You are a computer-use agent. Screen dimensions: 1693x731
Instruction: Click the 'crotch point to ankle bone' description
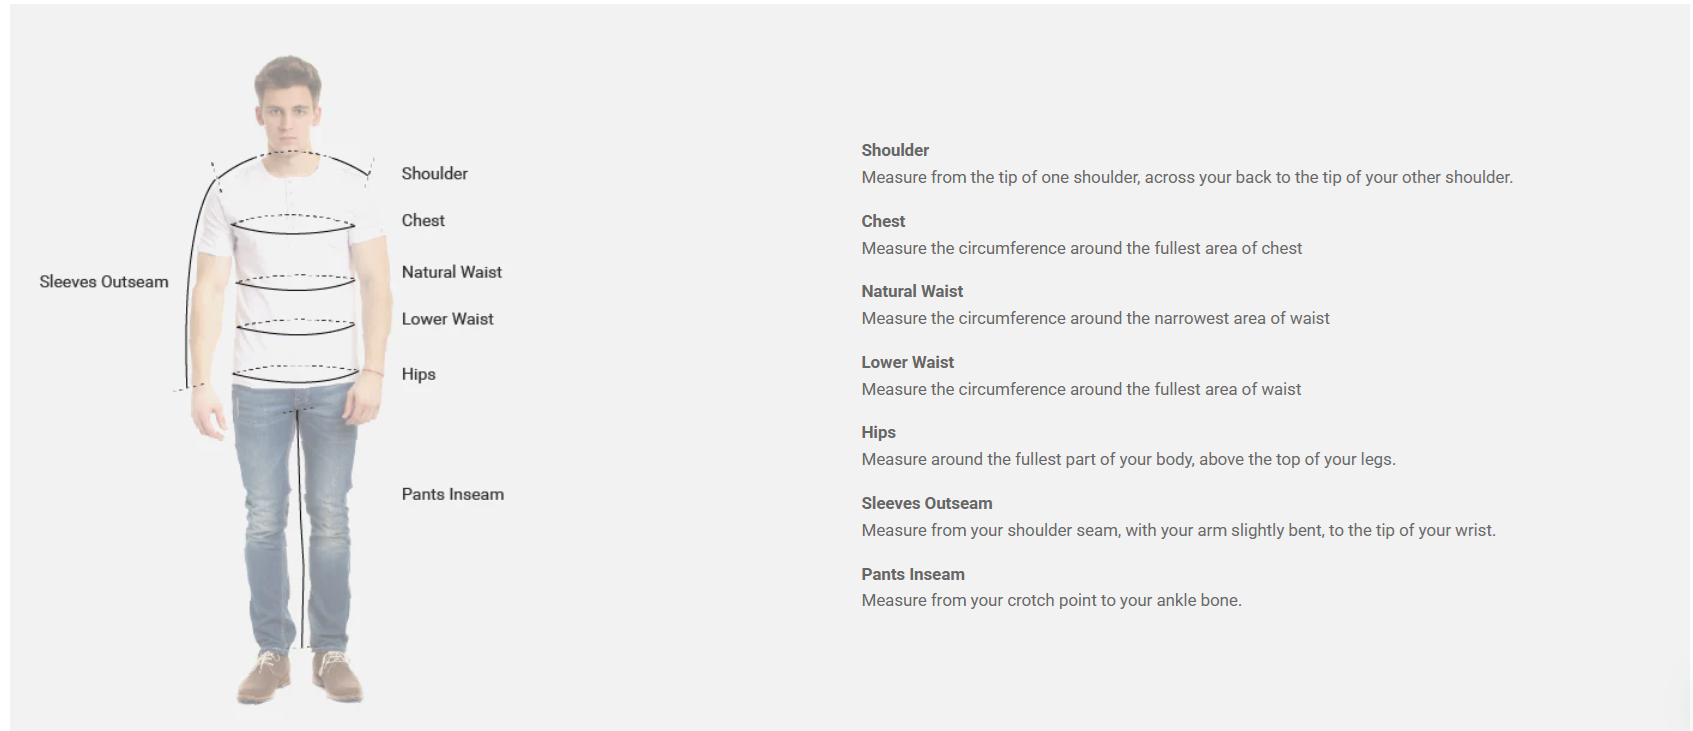point(1051,600)
